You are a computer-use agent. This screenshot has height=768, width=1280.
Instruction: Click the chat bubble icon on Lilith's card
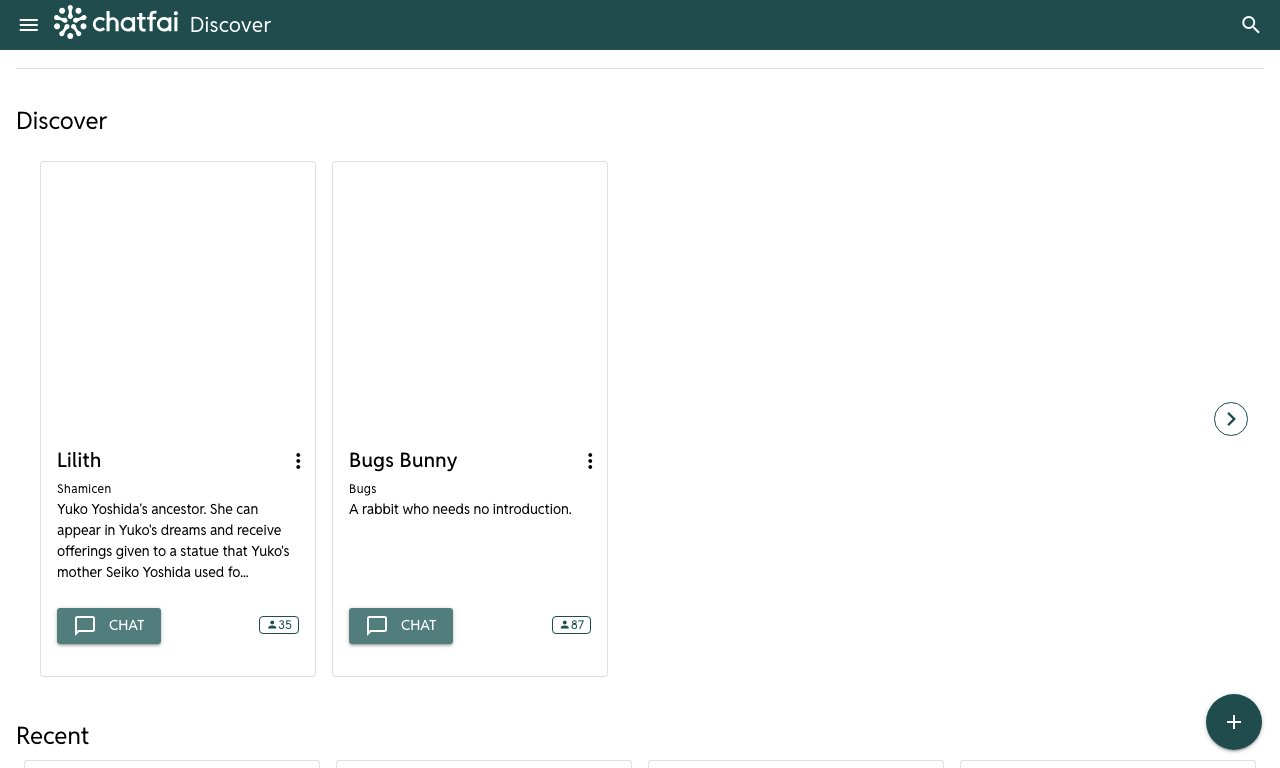[85, 626]
